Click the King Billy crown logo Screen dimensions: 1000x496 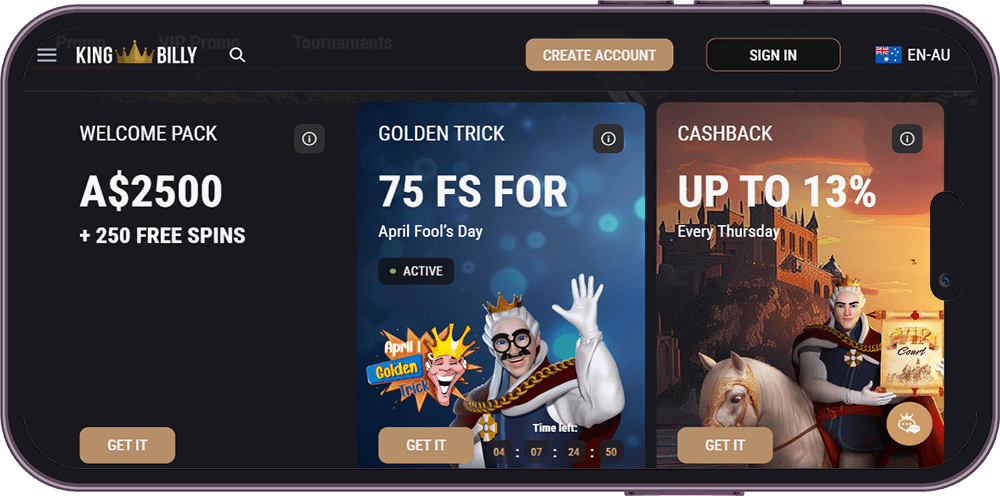pos(136,54)
